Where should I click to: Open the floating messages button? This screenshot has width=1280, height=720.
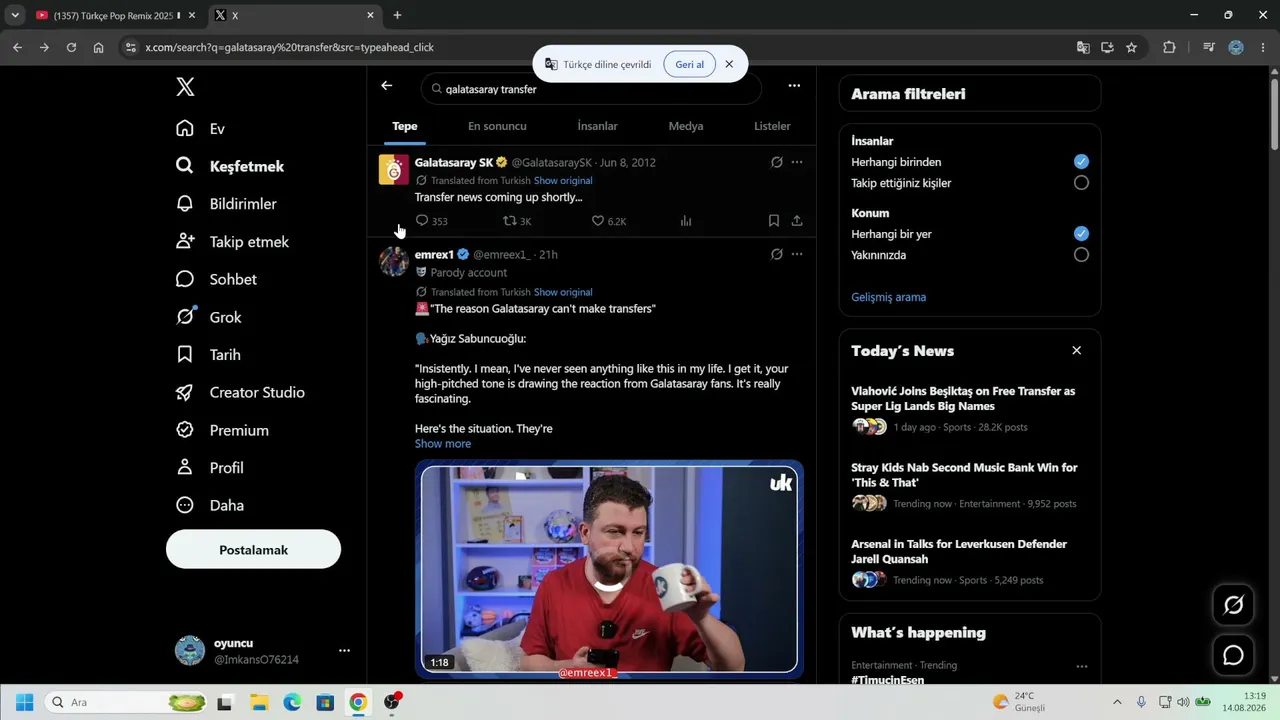[x=1233, y=655]
